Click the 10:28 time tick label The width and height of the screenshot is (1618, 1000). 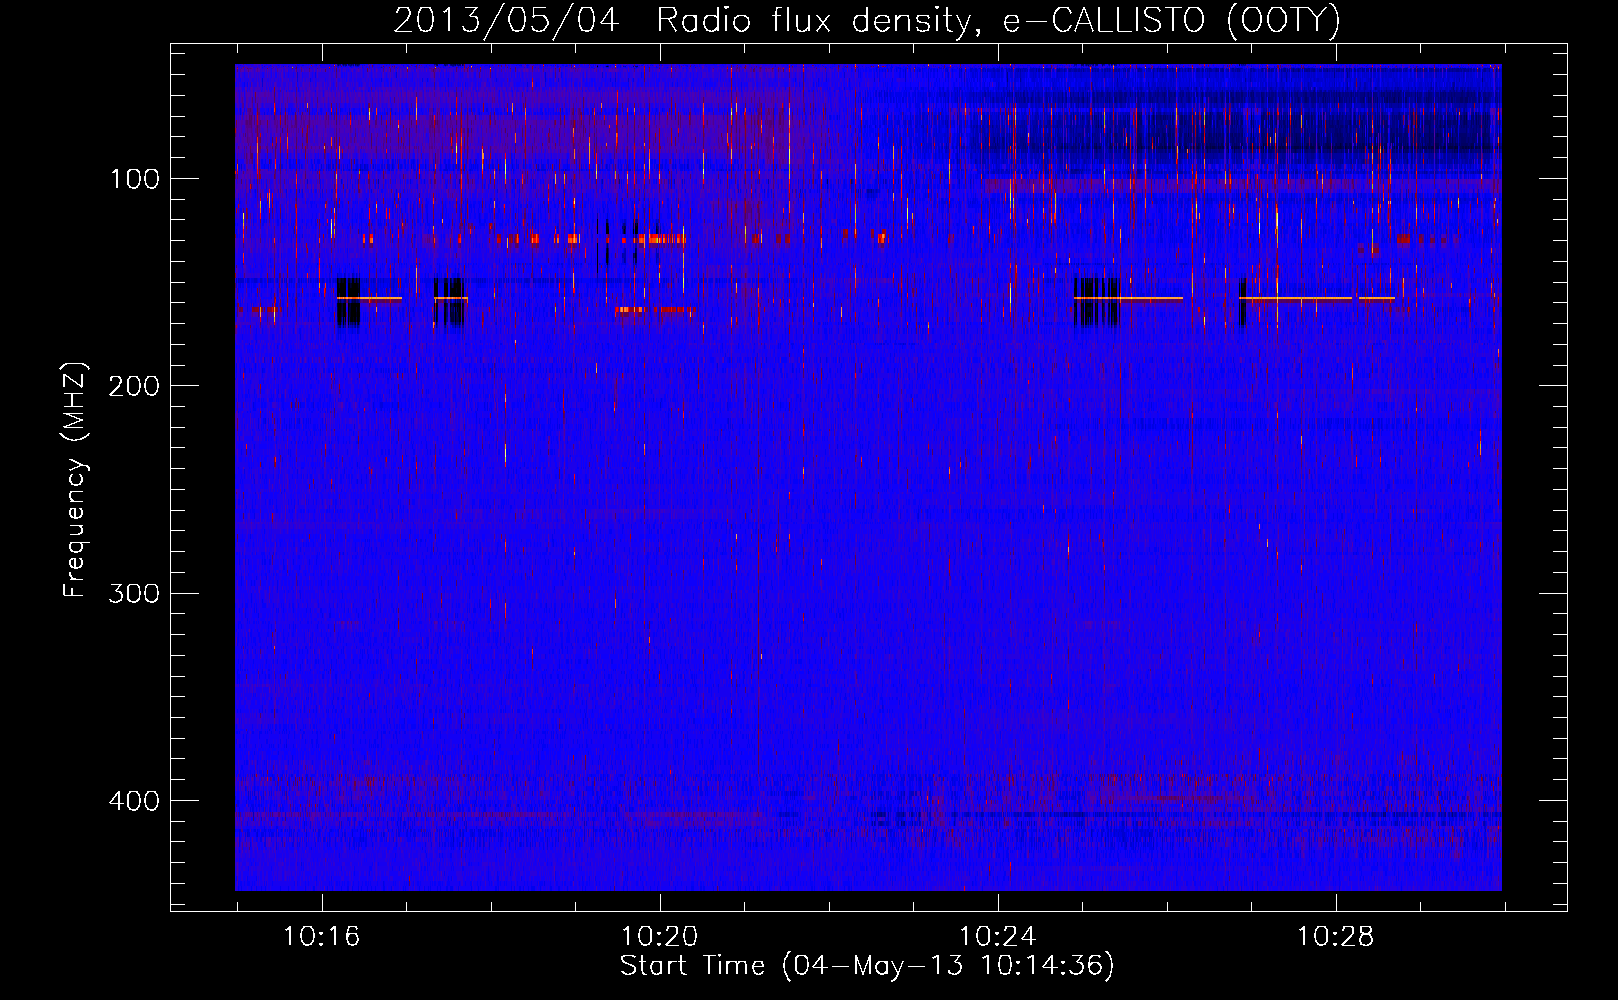tap(1335, 937)
